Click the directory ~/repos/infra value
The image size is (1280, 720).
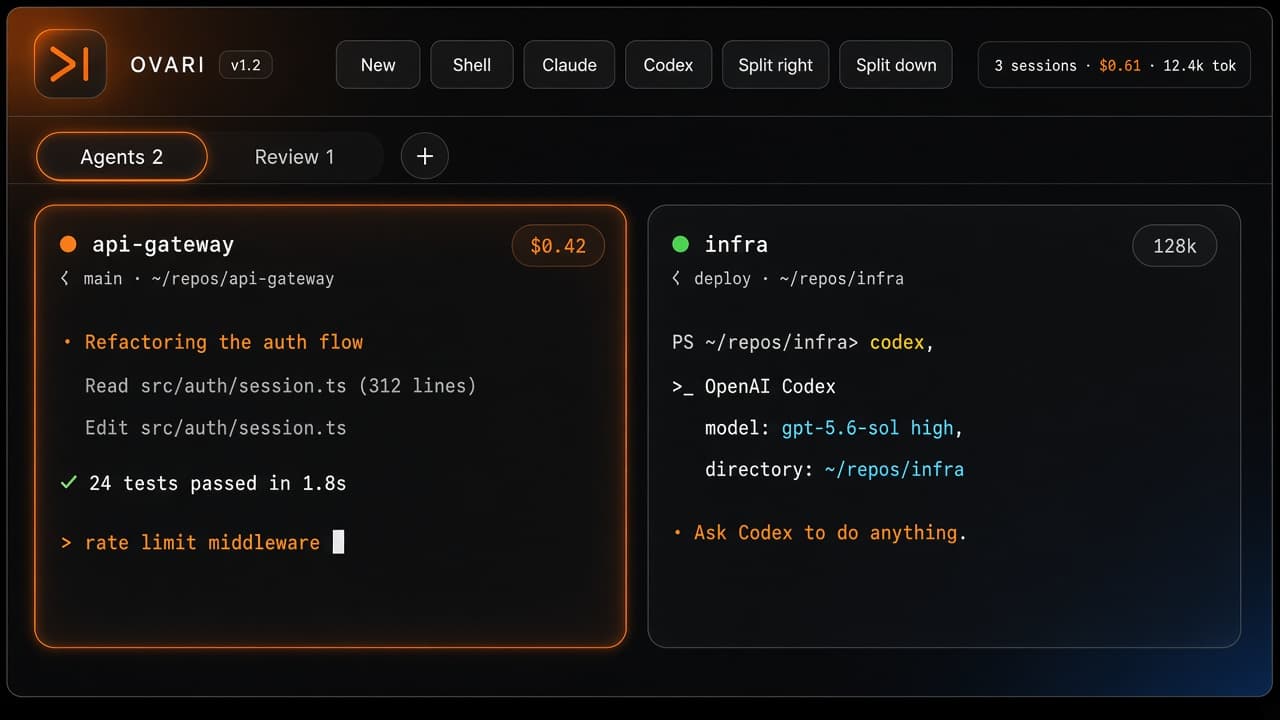(x=894, y=469)
